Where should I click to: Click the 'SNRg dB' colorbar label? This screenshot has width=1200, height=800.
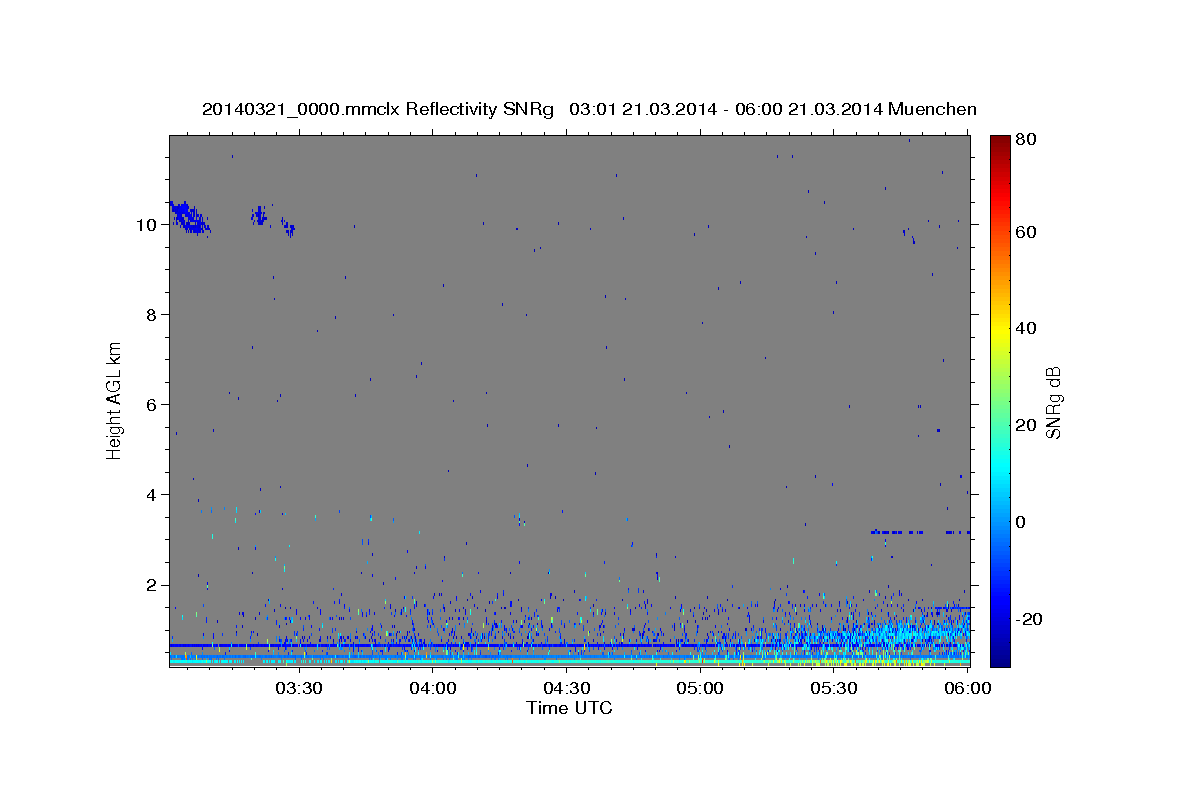tap(1052, 402)
